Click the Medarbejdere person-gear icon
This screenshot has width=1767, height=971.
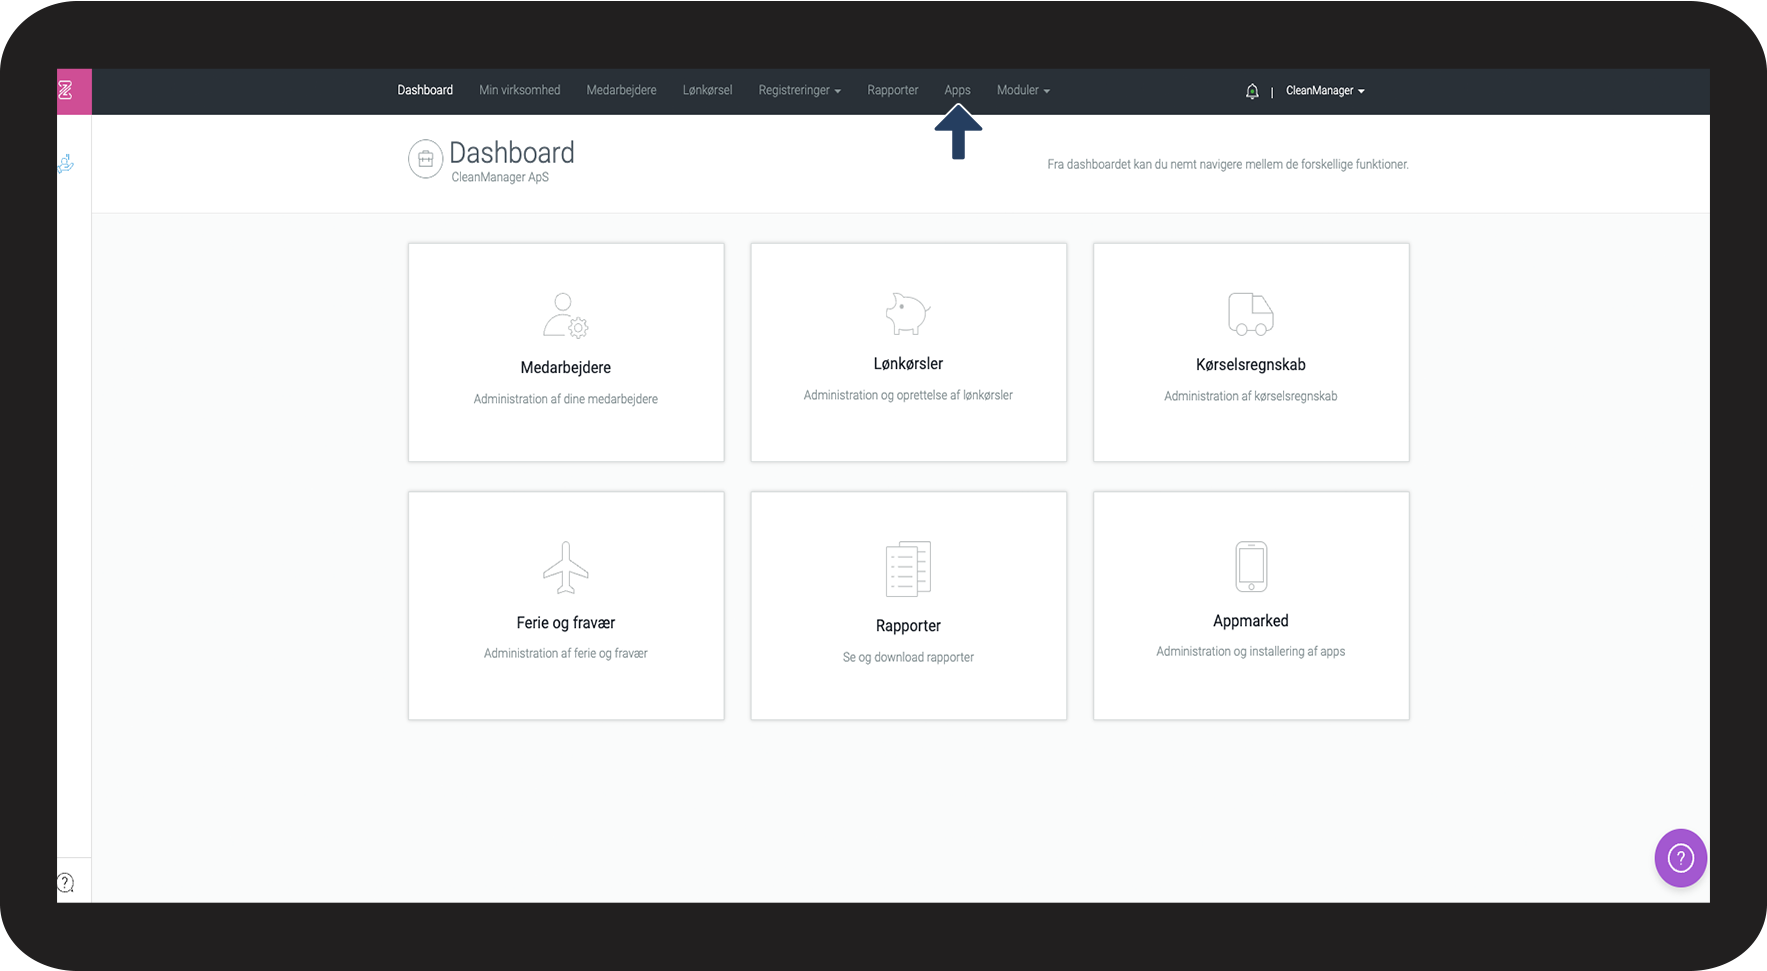point(566,315)
